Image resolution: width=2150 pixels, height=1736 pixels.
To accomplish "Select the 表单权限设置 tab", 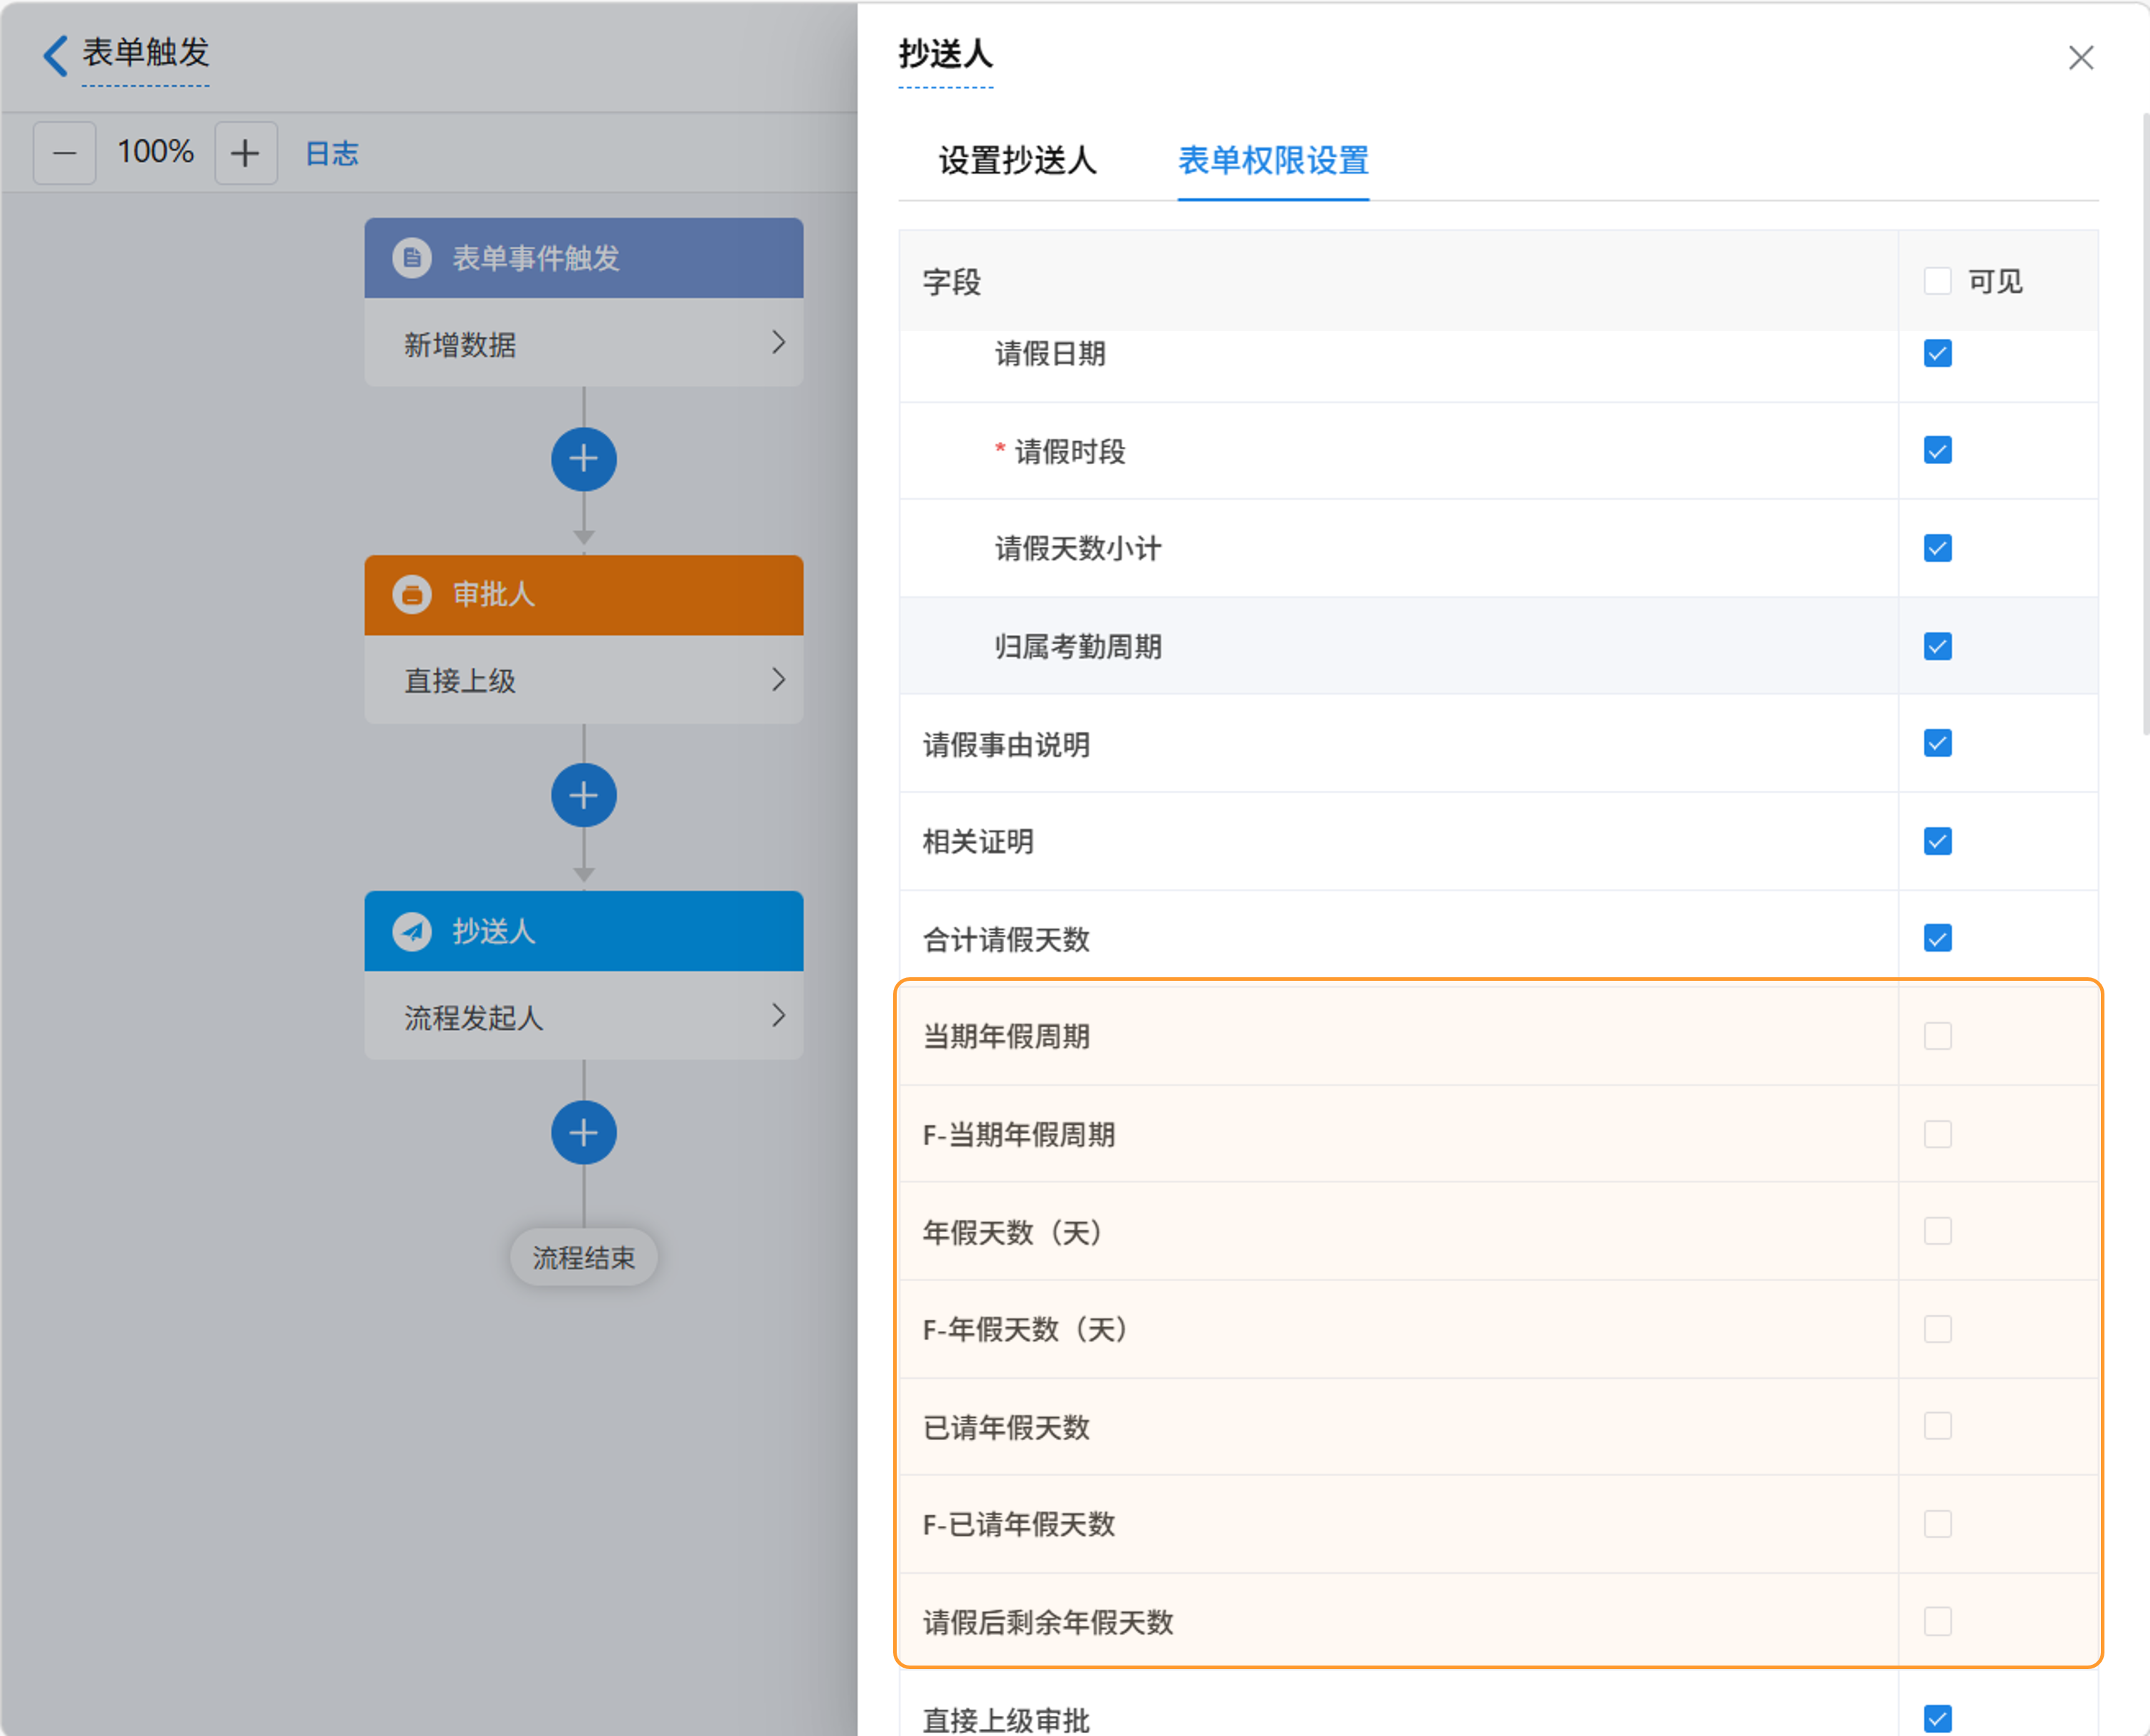I will tap(1272, 160).
